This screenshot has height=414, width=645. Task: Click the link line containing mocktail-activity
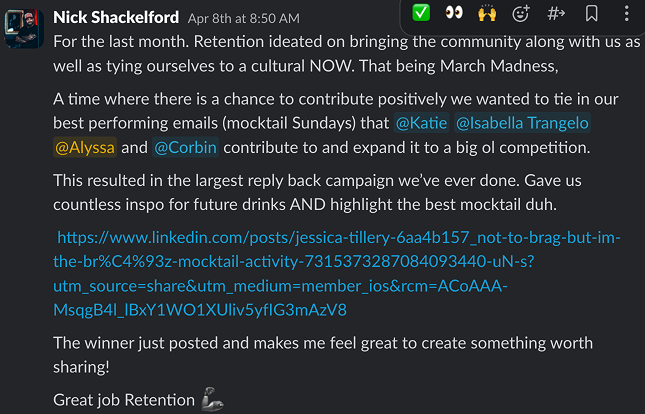(x=294, y=261)
